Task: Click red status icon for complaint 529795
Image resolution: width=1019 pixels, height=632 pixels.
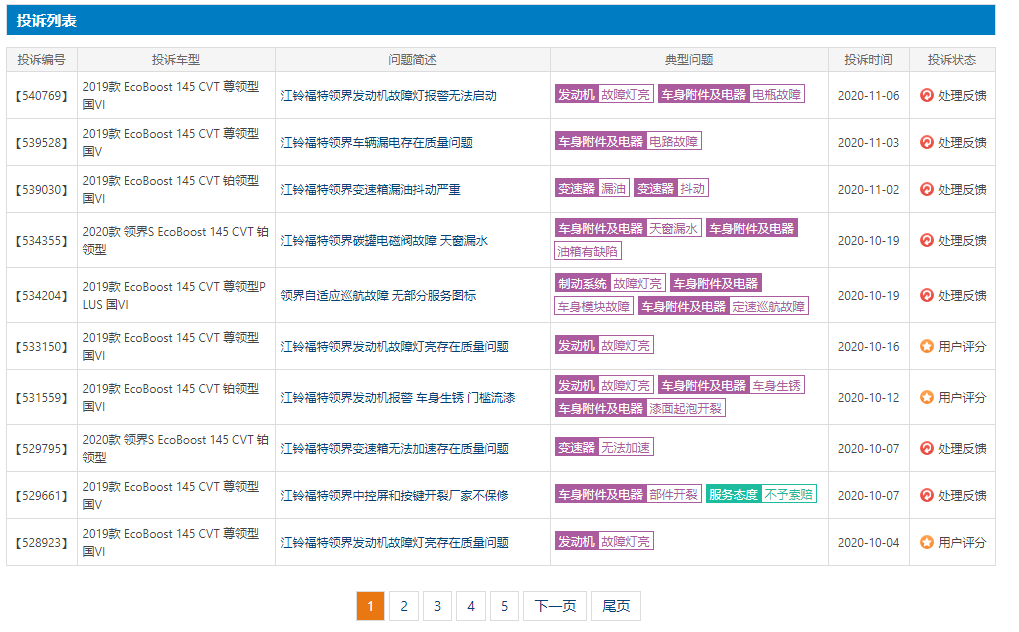Action: click(x=926, y=449)
